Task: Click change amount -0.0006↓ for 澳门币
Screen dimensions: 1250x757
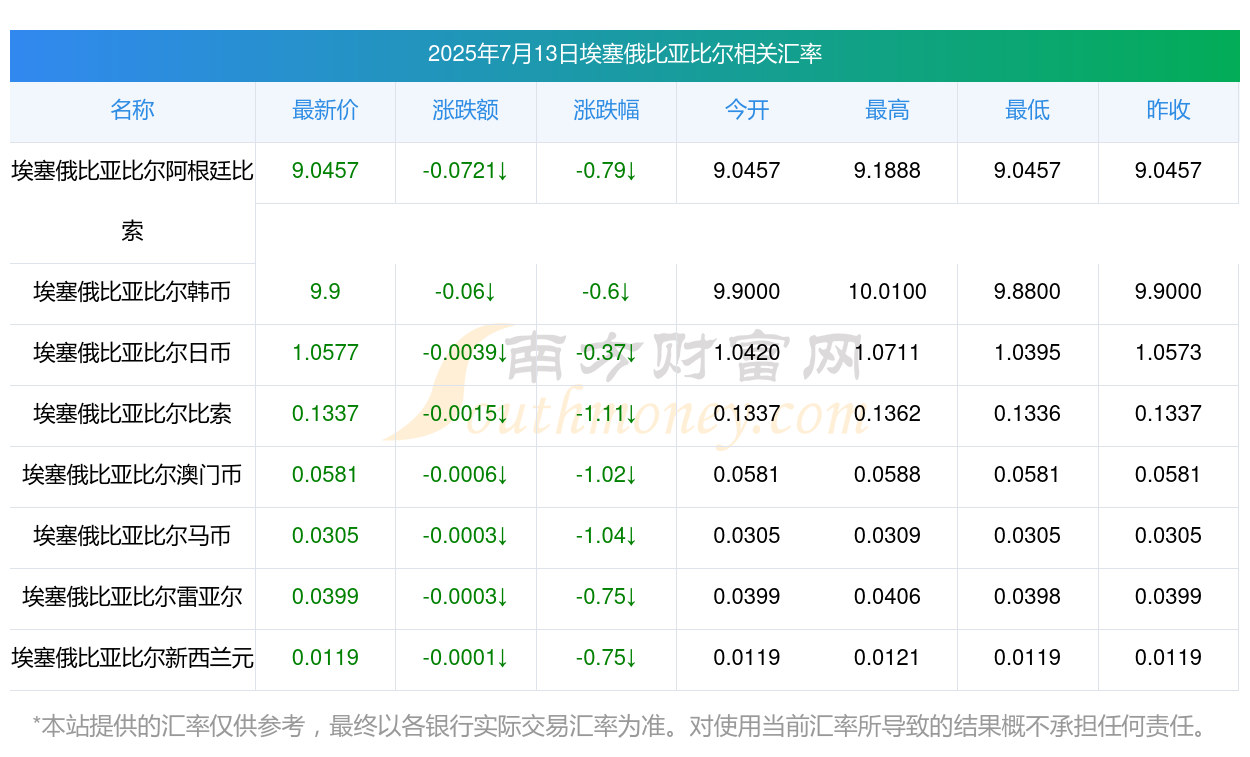Action: [x=466, y=475]
